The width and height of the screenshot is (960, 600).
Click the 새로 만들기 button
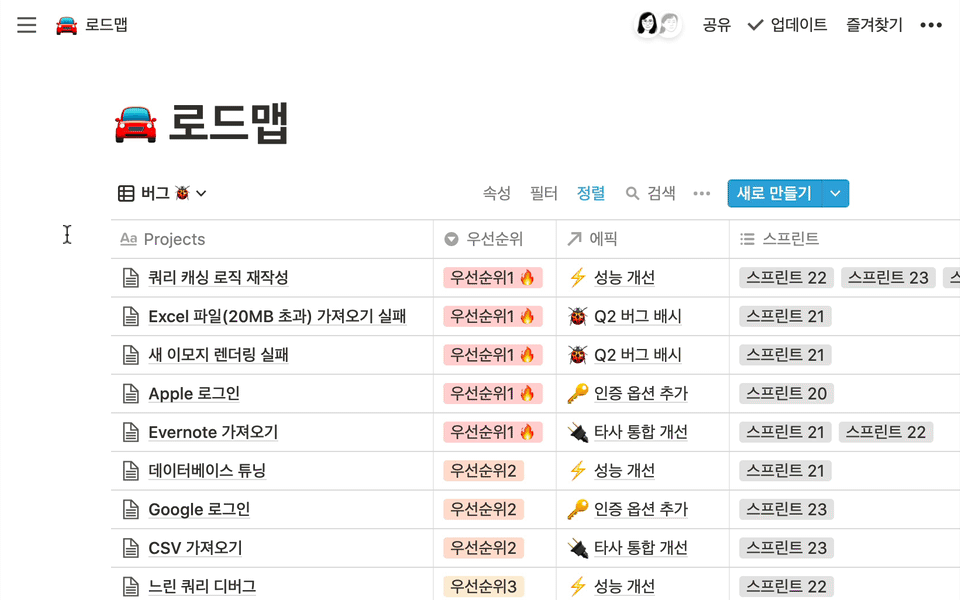tap(774, 194)
